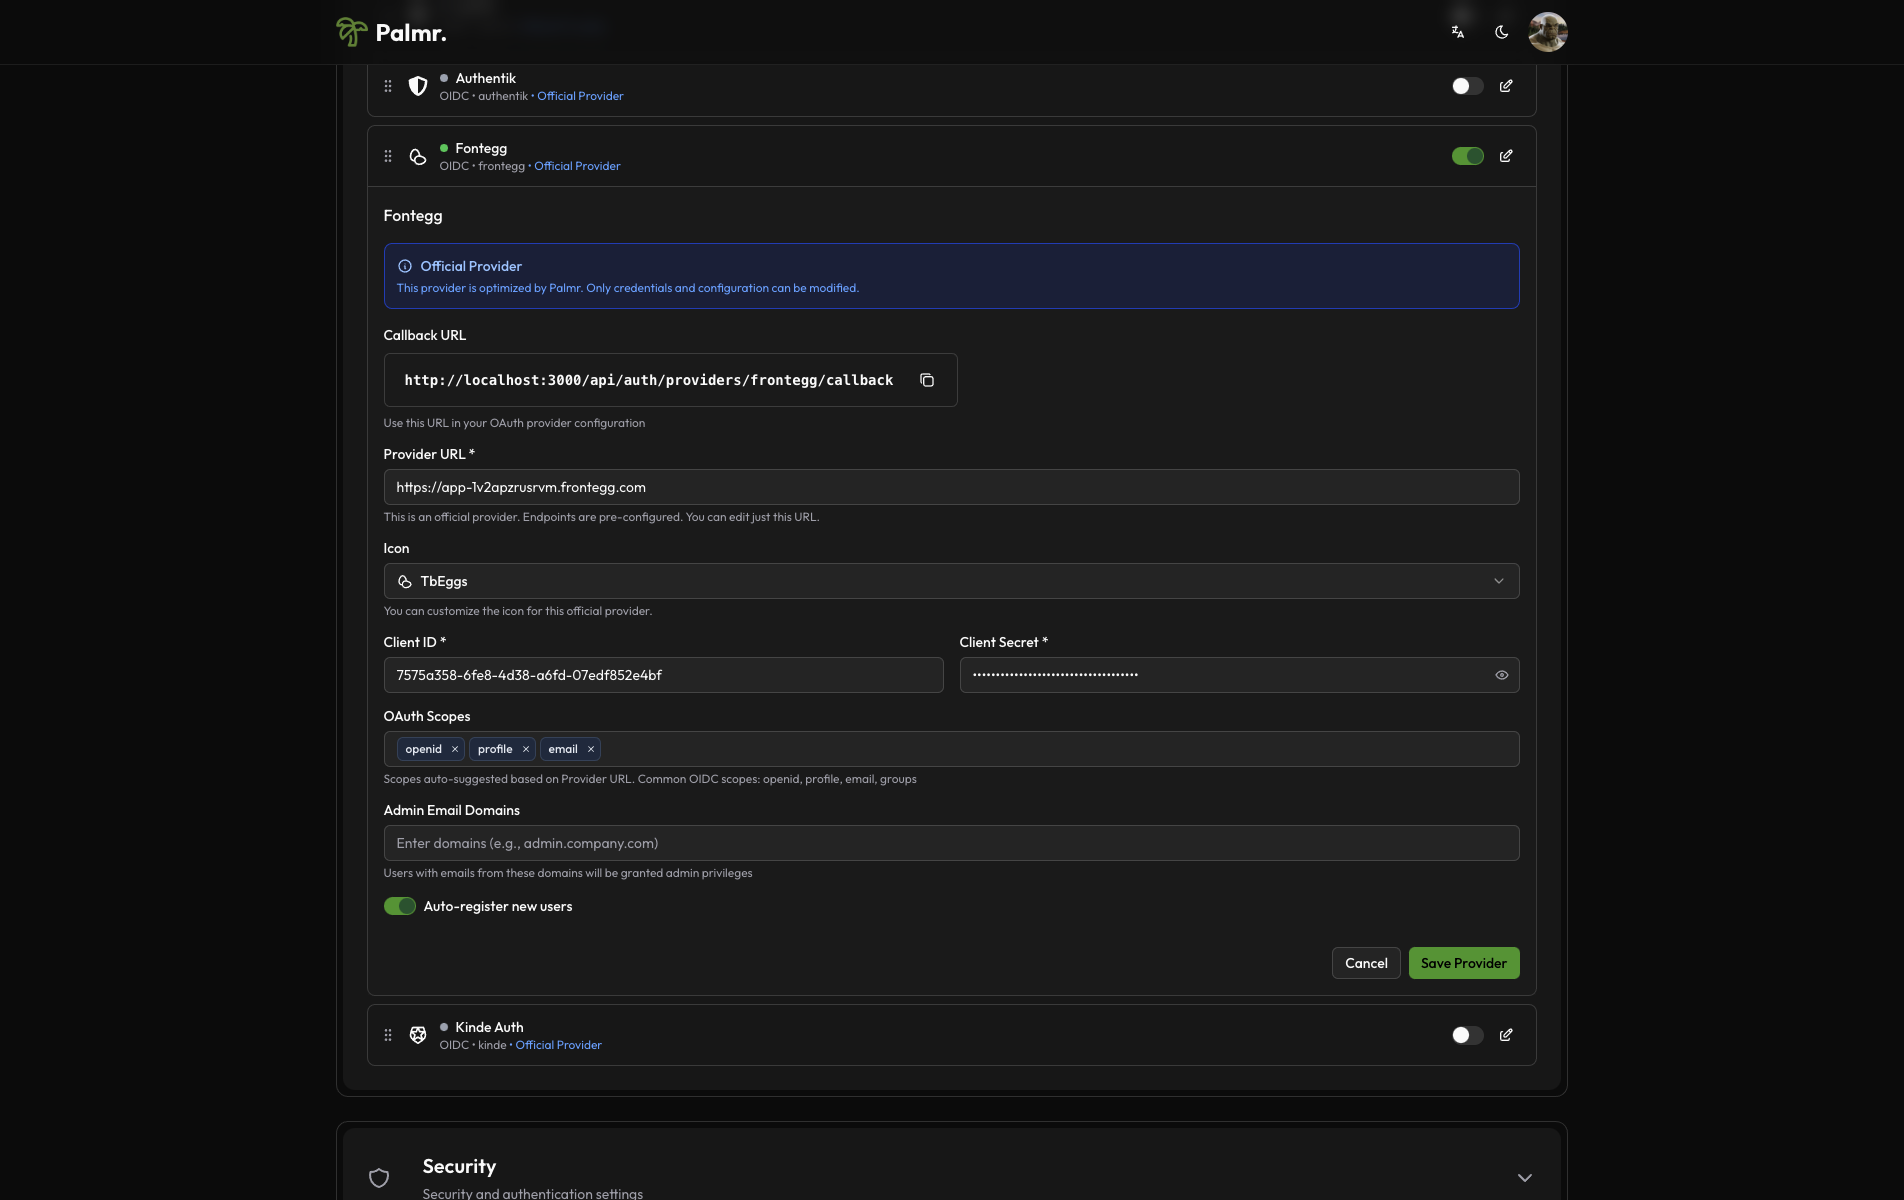
Task: Disable the Fontegg provider toggle
Action: pyautogui.click(x=1467, y=156)
